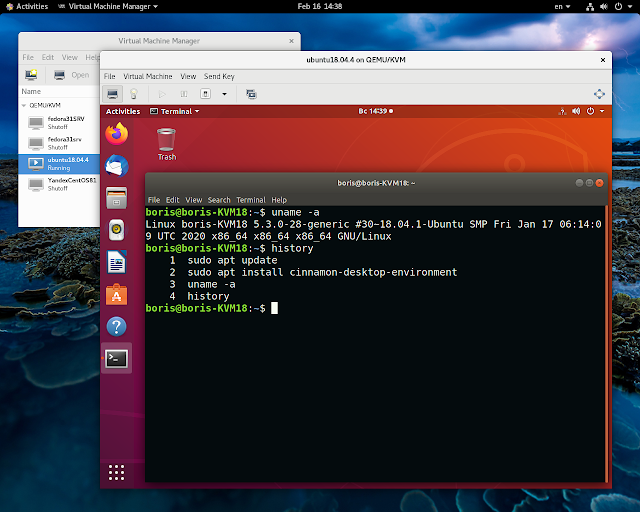Click guest power icon in top bar
This screenshot has height=512, width=640.
click(x=590, y=111)
